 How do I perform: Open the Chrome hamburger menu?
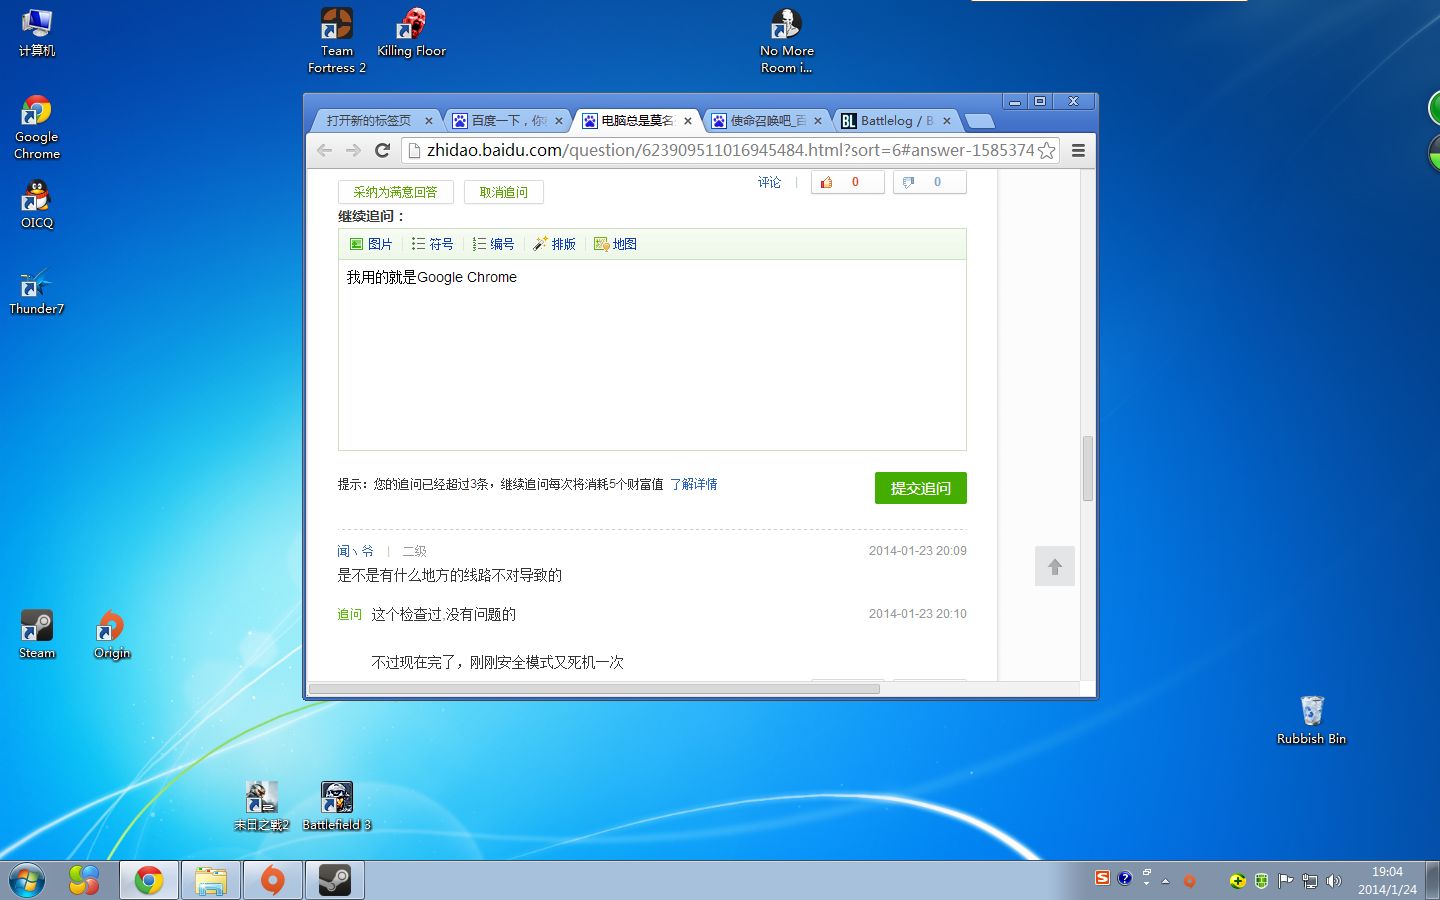[x=1078, y=151]
